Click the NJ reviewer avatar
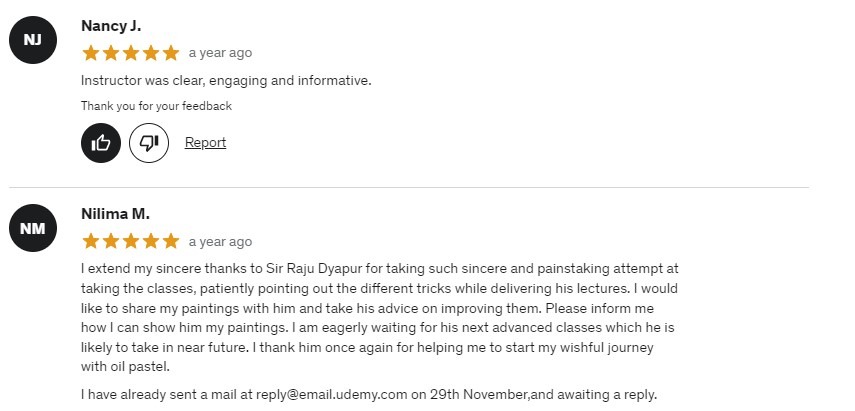 33,40
